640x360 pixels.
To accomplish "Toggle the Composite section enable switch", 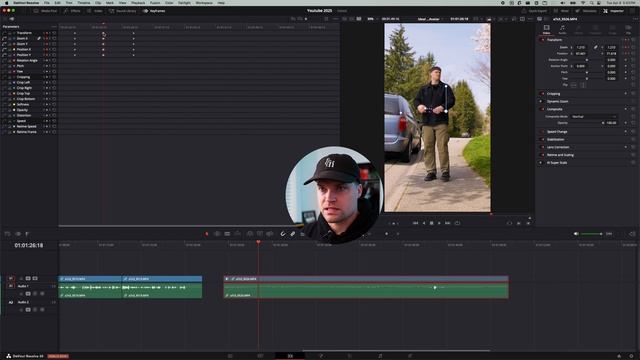I will 542,109.
